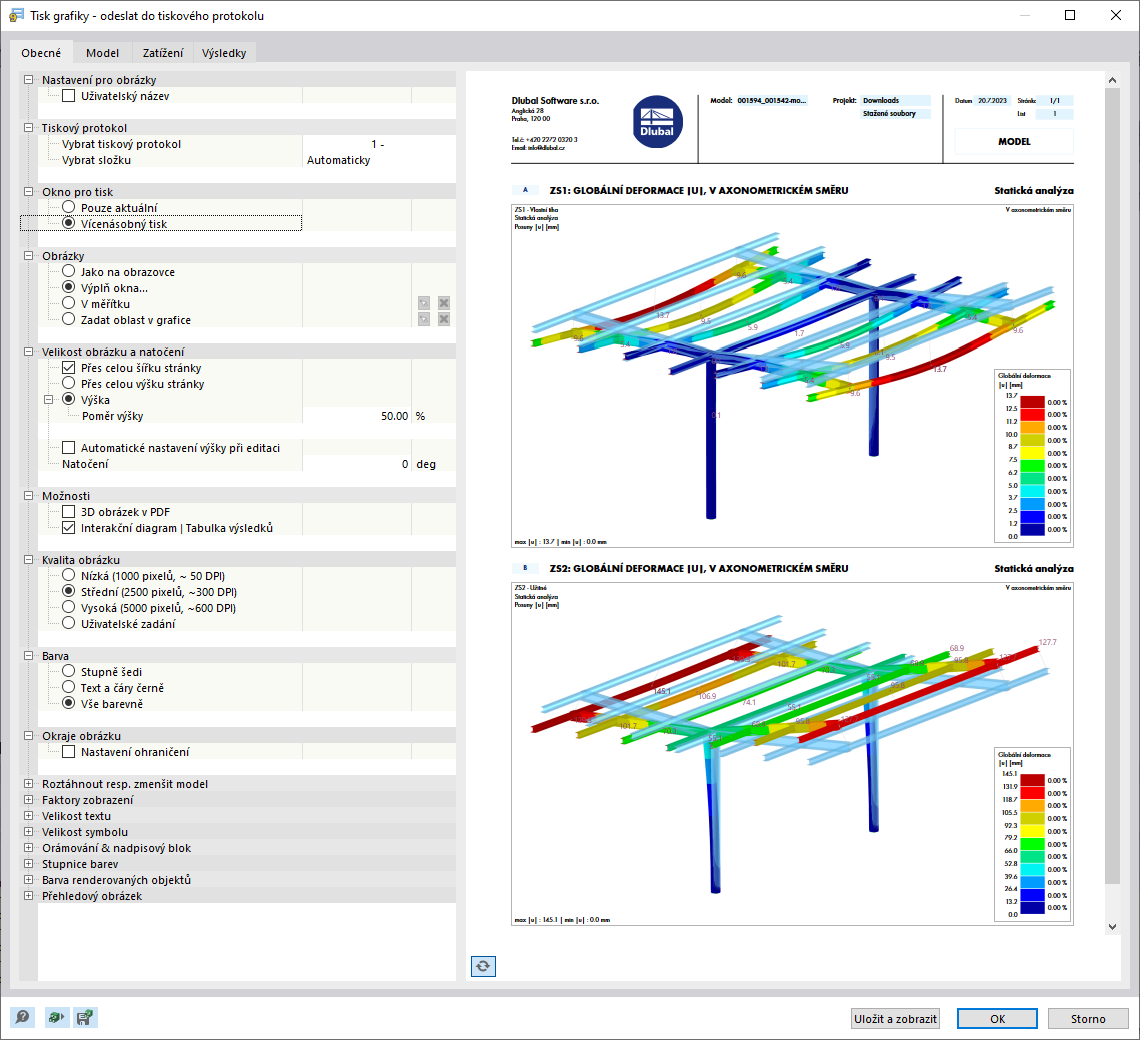1140x1040 pixels.
Task: Click the dialog title bar icon
Action: click(x=16, y=15)
